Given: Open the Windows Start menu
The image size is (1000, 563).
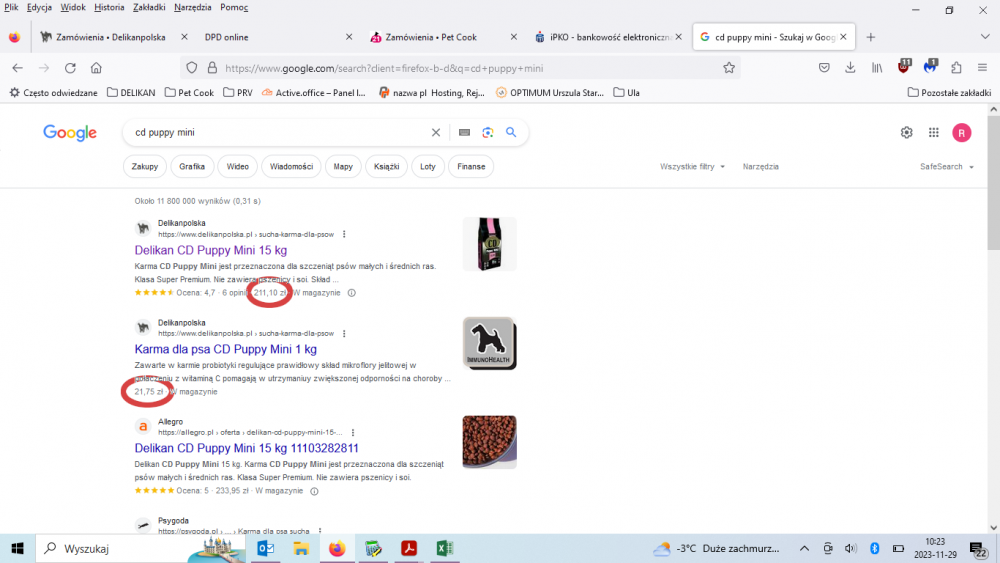Looking at the screenshot, I should click(17, 548).
